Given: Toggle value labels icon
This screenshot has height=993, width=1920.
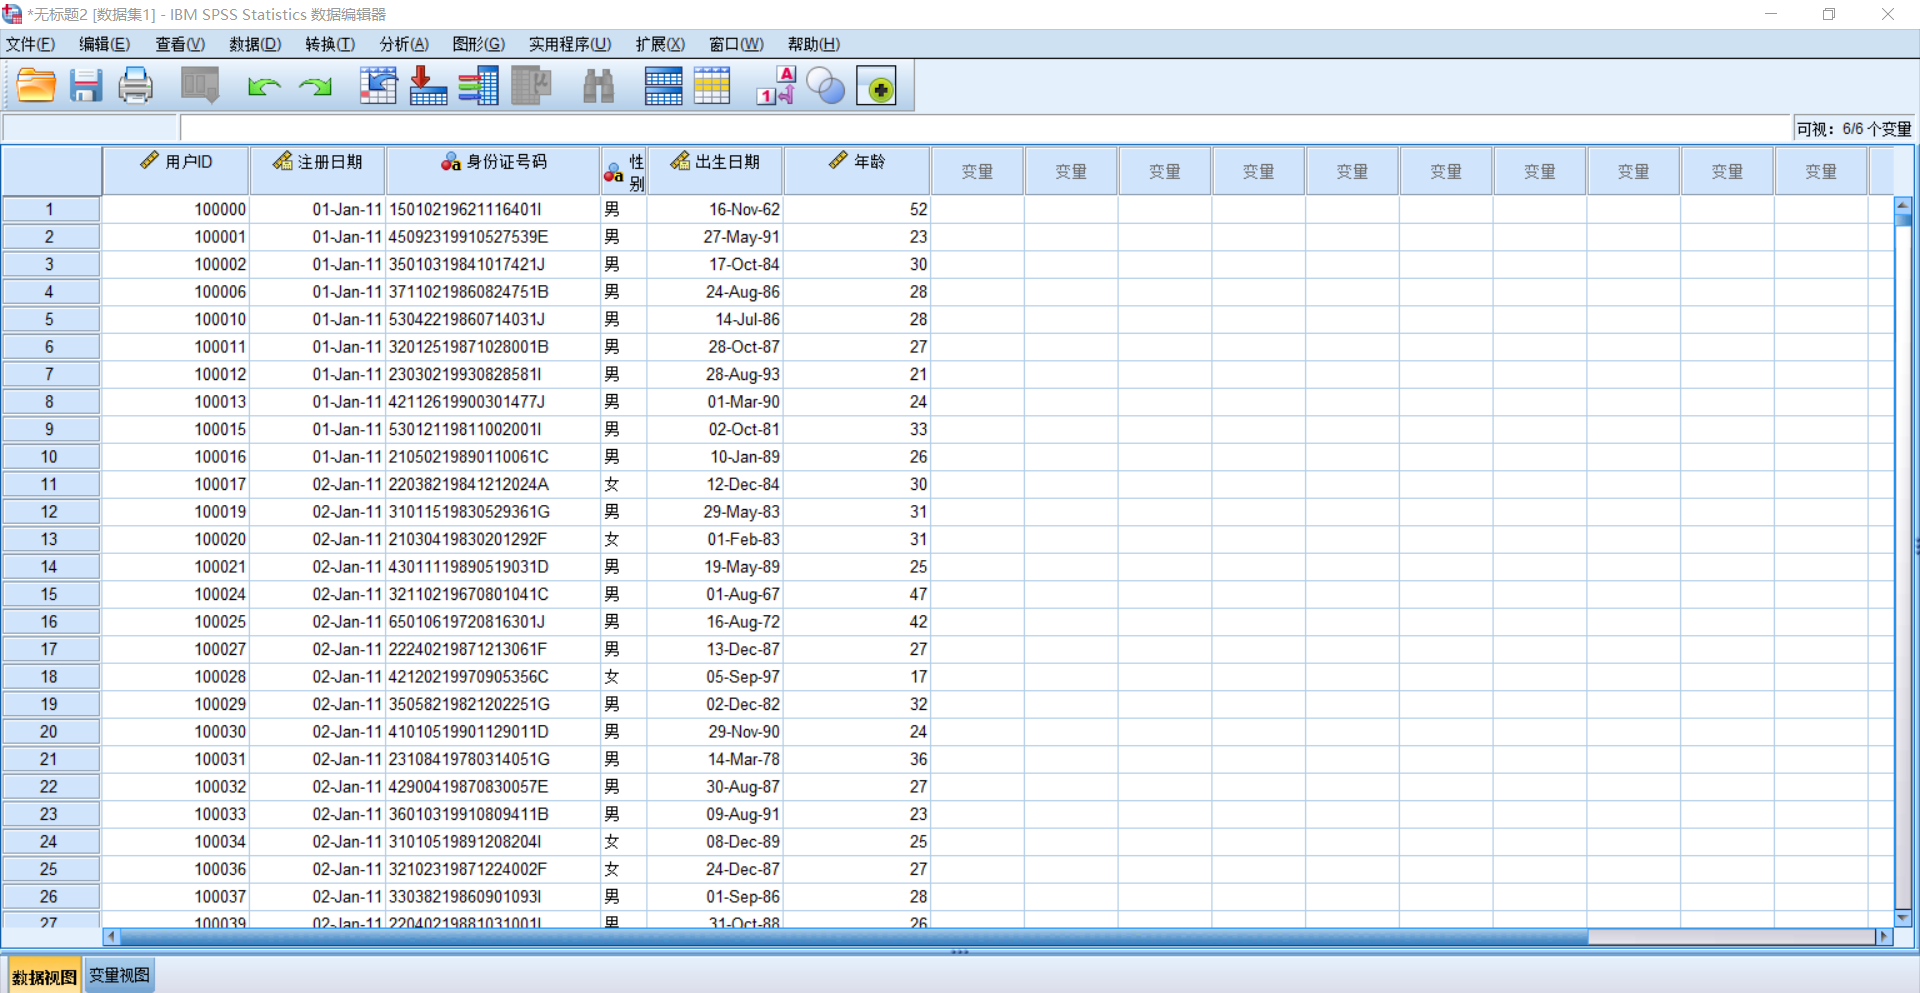Looking at the screenshot, I should 776,86.
